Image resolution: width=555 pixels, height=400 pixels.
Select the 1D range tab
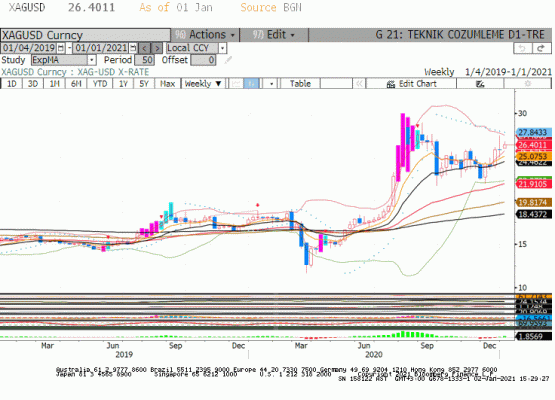coord(12,84)
